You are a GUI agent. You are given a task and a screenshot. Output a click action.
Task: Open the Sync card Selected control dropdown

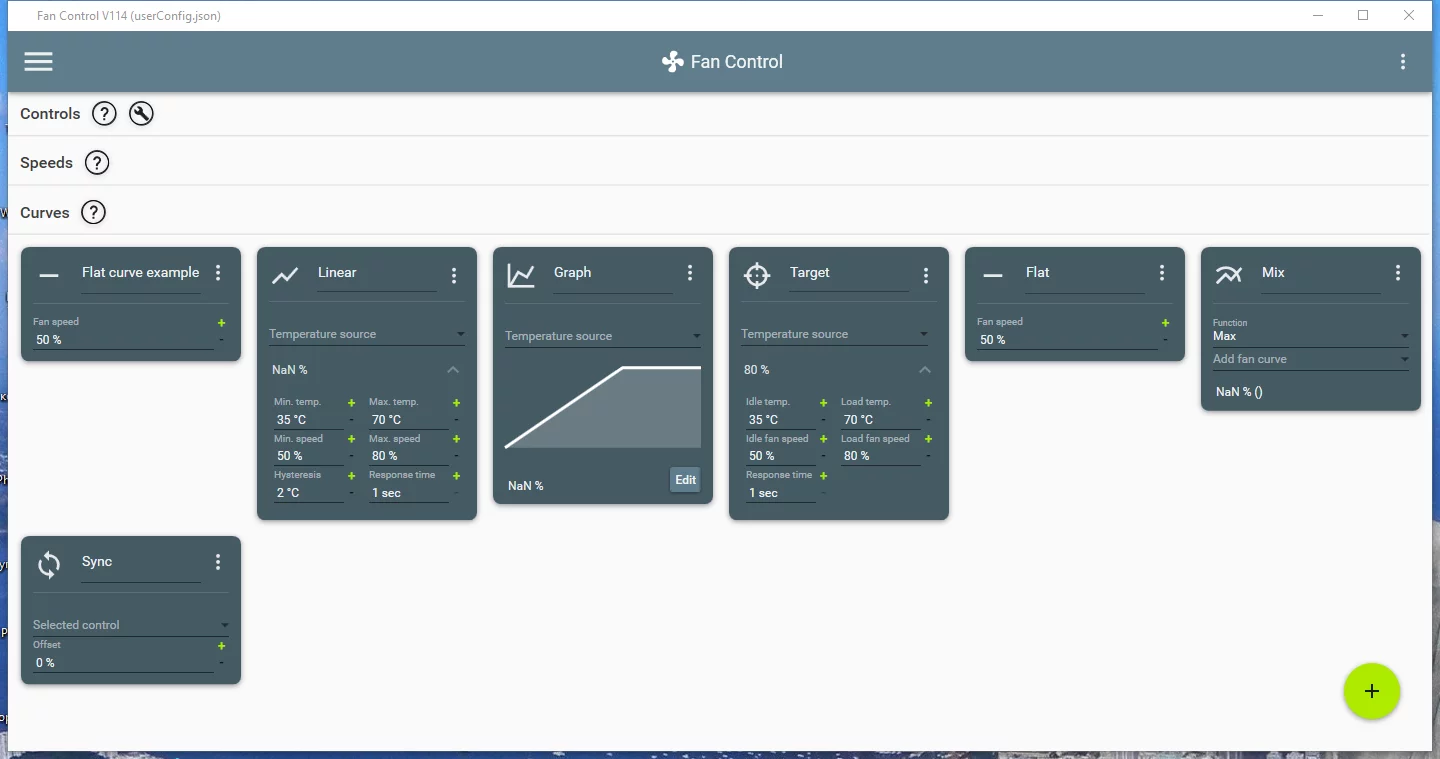(131, 625)
